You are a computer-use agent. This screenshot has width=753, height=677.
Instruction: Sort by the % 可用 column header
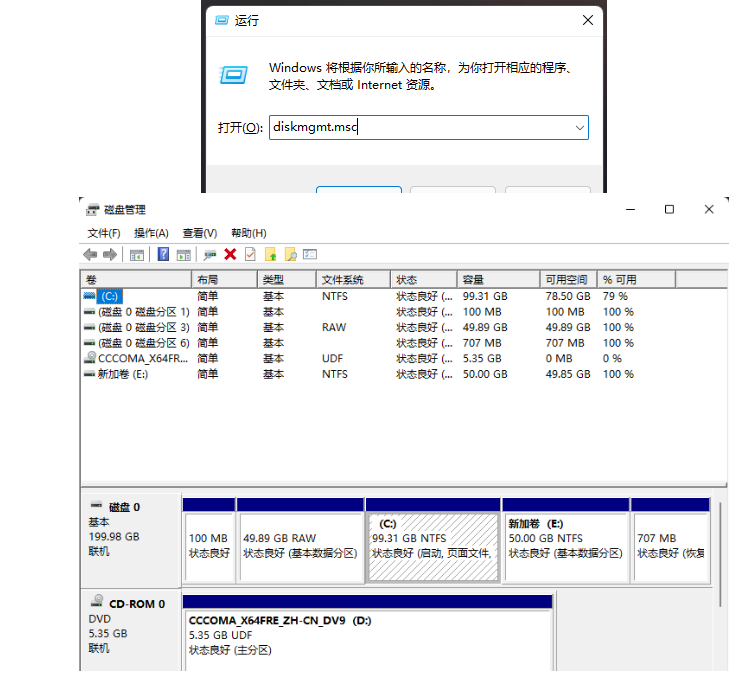[x=636, y=279]
